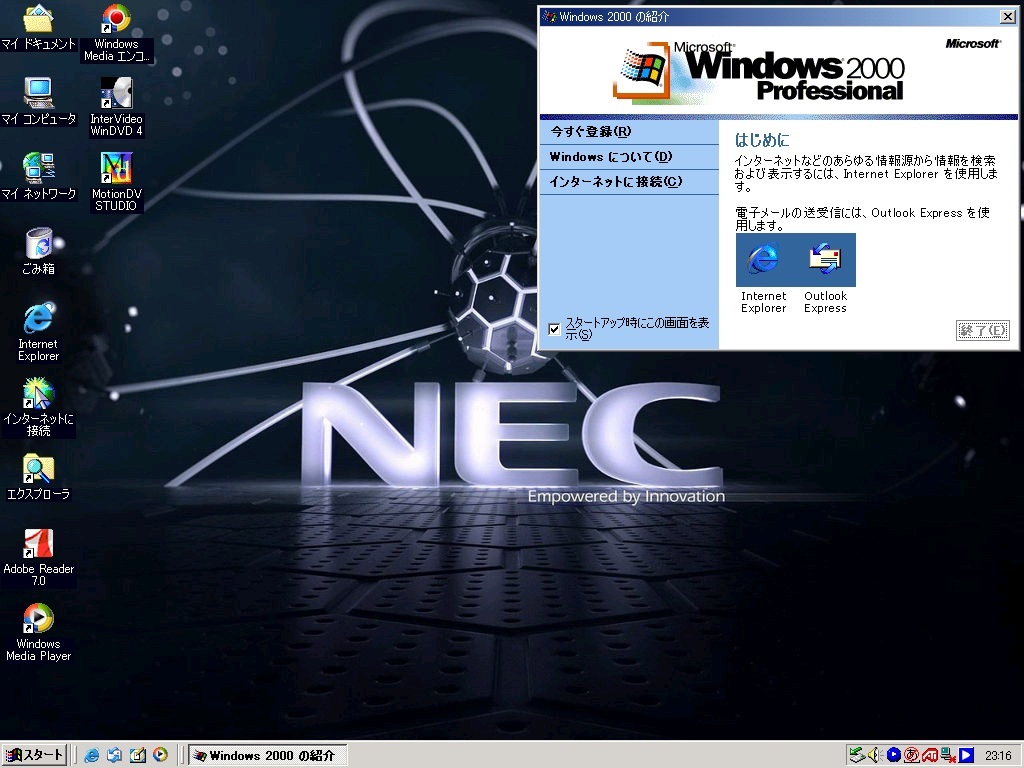The height and width of the screenshot is (768, 1024).
Task: Select InterVideo WinDVD 4 shortcut
Action: 116,107
